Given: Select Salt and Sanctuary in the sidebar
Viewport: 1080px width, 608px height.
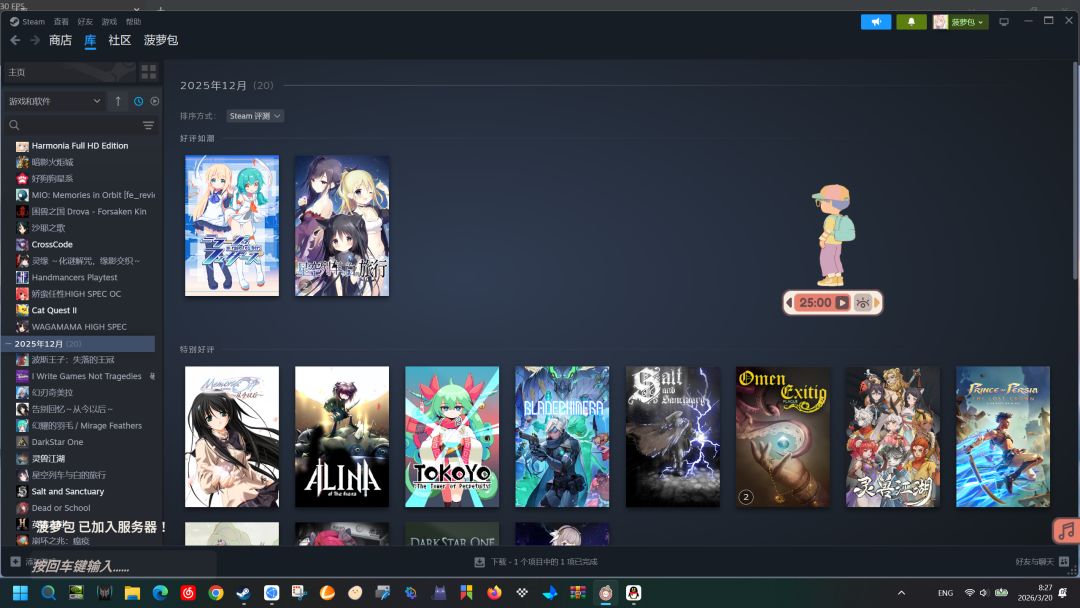Looking at the screenshot, I should point(68,492).
